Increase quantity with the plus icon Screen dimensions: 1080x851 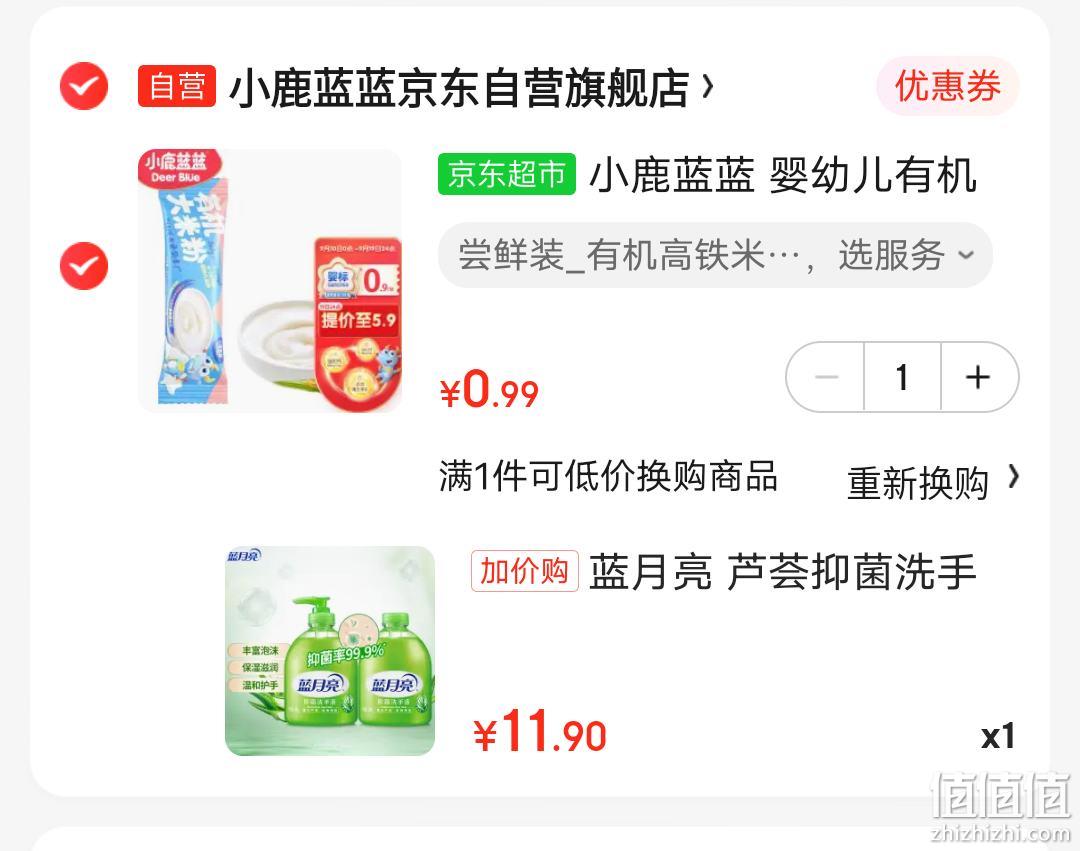point(978,377)
